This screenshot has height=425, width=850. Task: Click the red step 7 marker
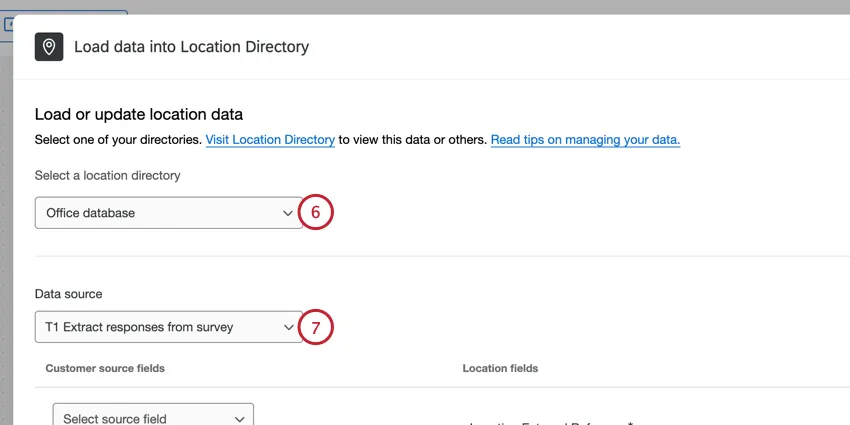tap(316, 327)
